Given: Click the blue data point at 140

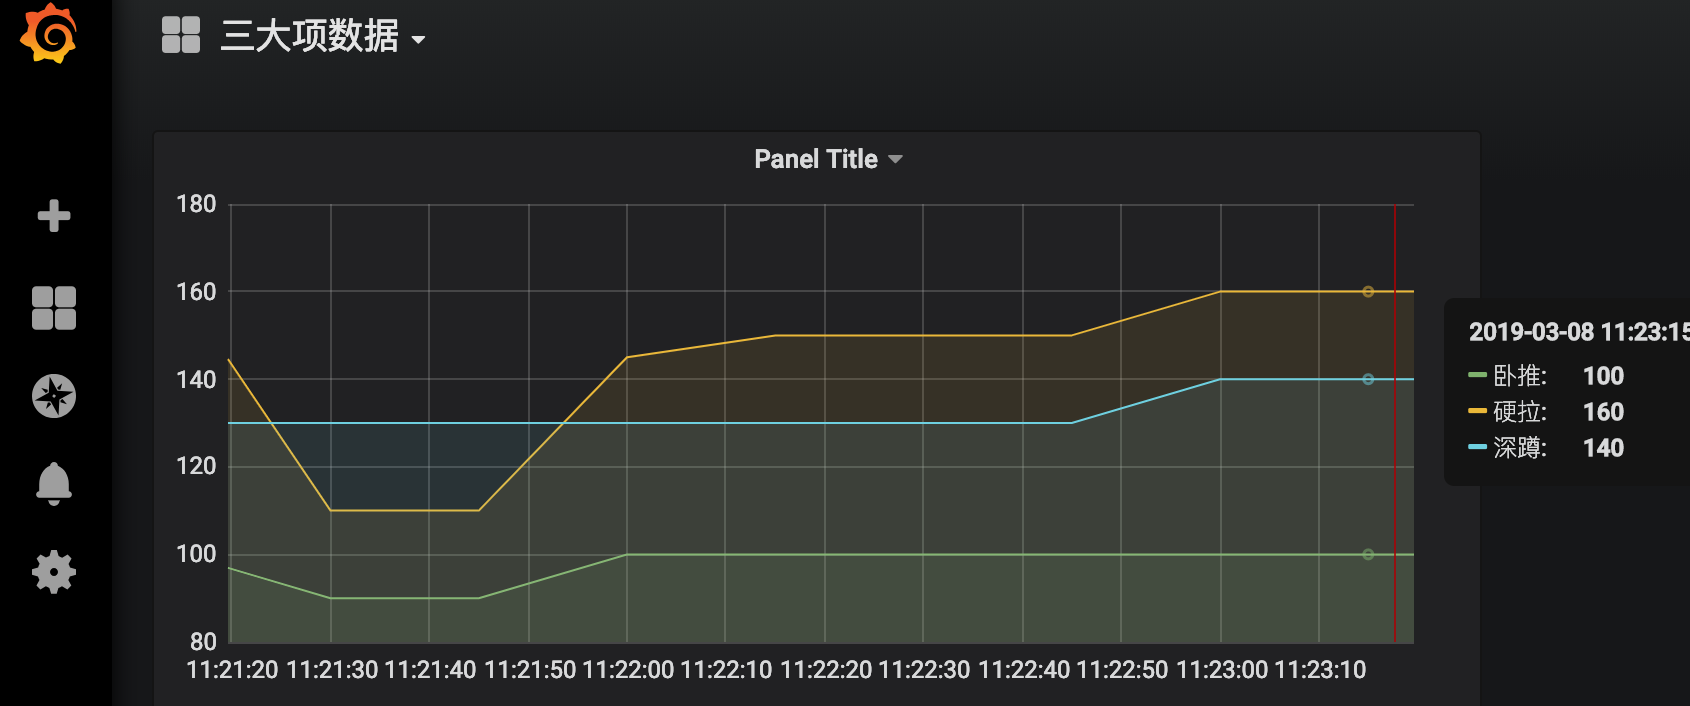Looking at the screenshot, I should point(1368,379).
